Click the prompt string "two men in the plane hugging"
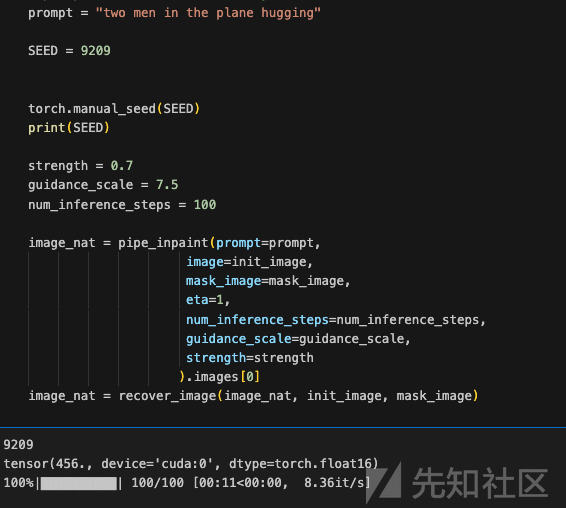This screenshot has height=508, width=566. pos(208,13)
